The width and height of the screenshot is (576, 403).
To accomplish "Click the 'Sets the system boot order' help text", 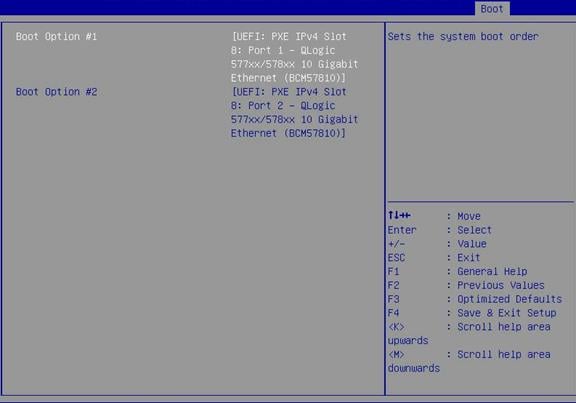I will click(463, 36).
